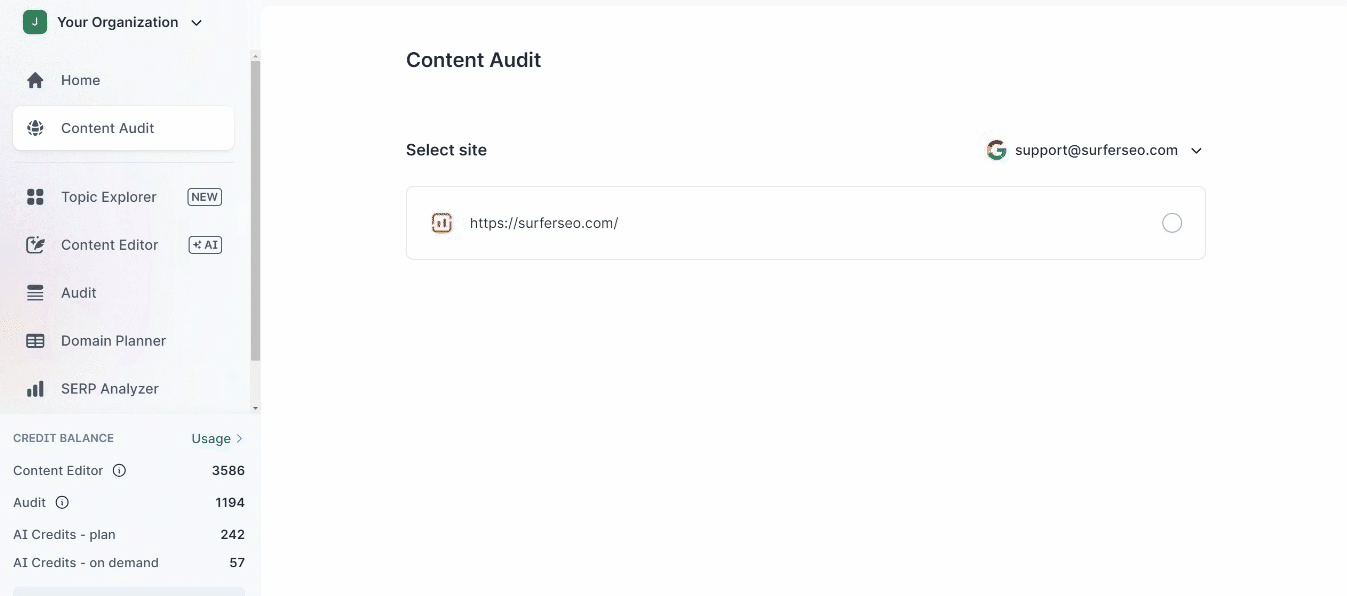The image size is (1347, 596).
Task: Click the AI badge beside Content Editor
Action: coord(205,245)
